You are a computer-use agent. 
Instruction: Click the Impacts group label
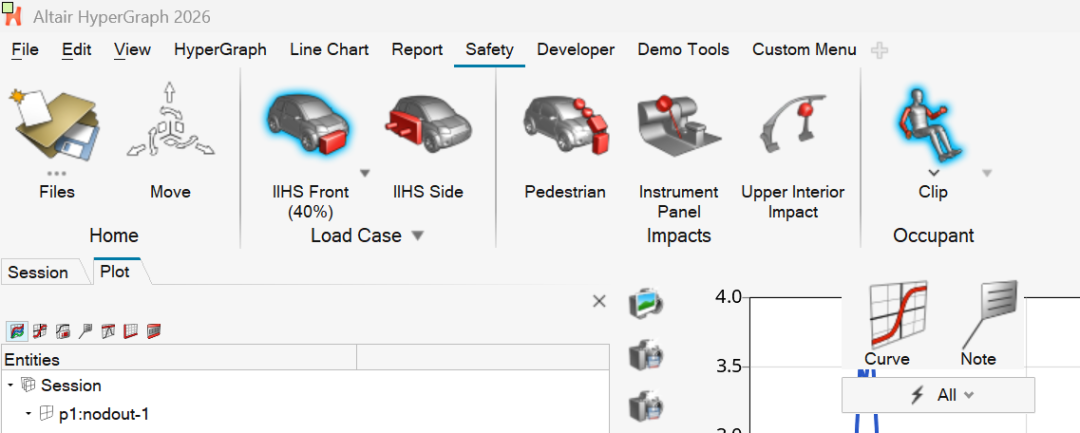(678, 236)
